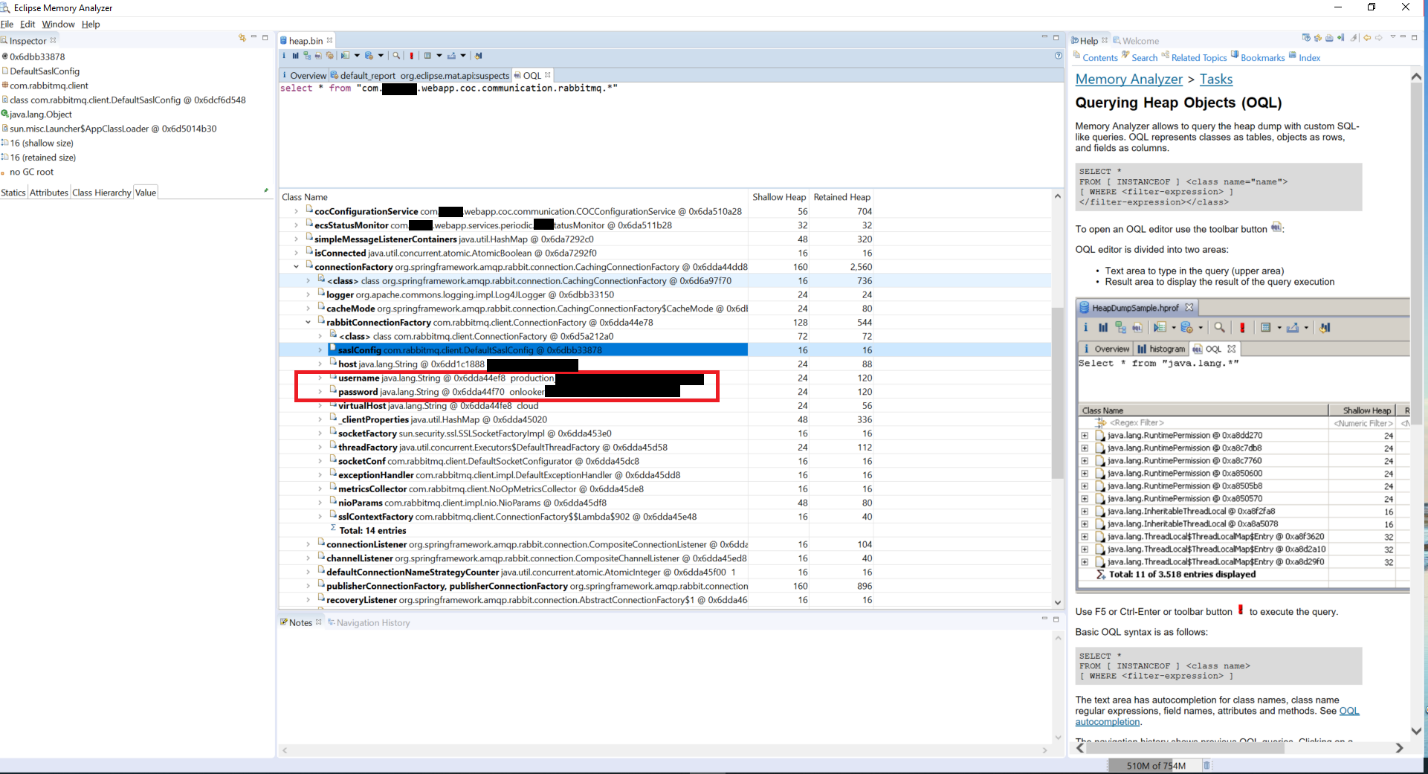Screen dimensions: 1428x774
Task: Open the Tasks breadcrumb link
Action: tap(1216, 79)
